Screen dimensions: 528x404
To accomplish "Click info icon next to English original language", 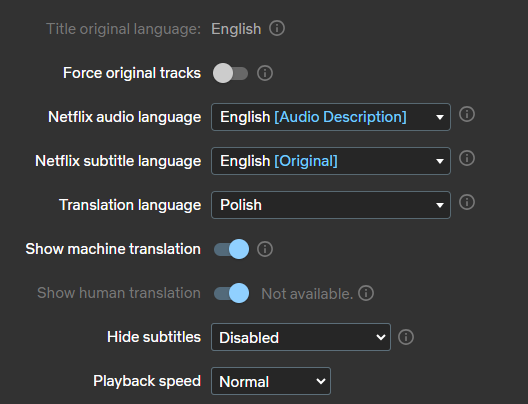I will (x=277, y=28).
